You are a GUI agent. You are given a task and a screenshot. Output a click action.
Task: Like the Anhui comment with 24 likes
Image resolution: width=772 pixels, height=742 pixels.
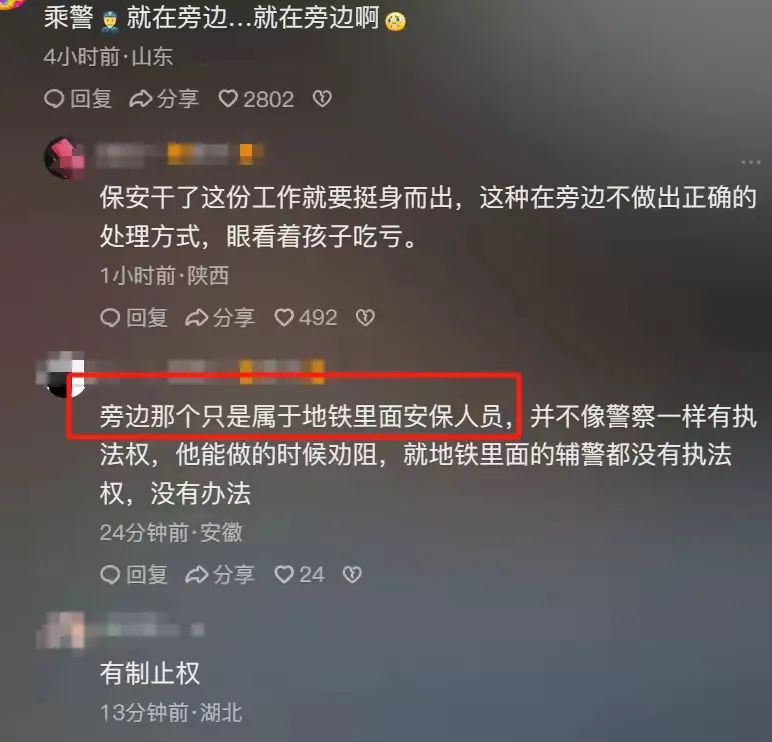point(299,575)
